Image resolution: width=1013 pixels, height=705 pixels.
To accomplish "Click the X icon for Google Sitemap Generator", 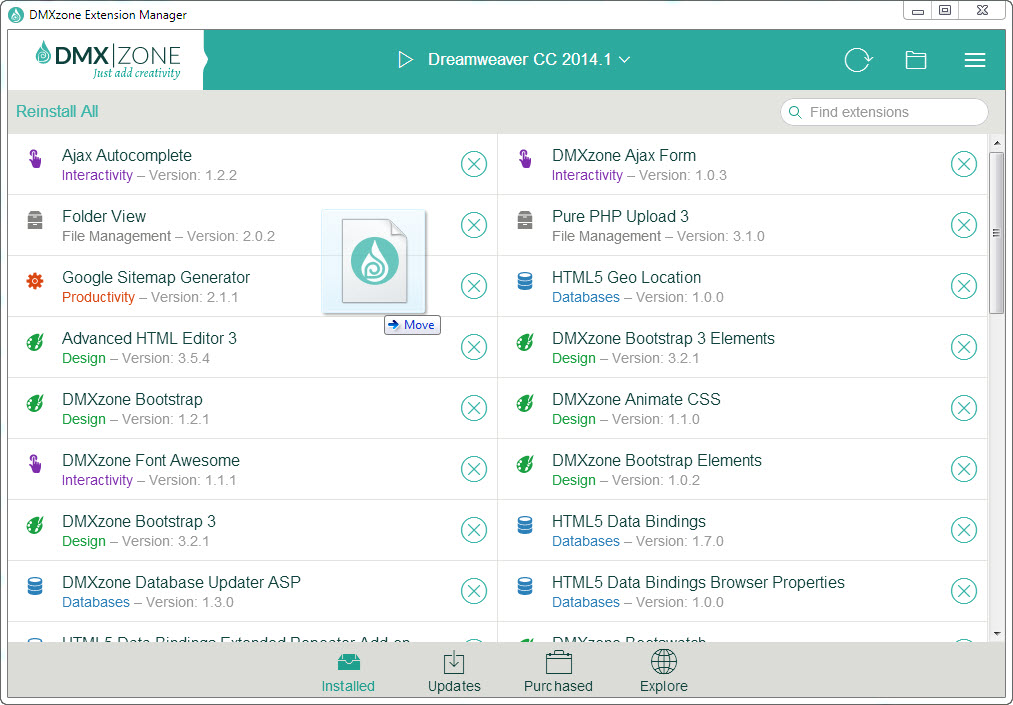I will coord(474,286).
